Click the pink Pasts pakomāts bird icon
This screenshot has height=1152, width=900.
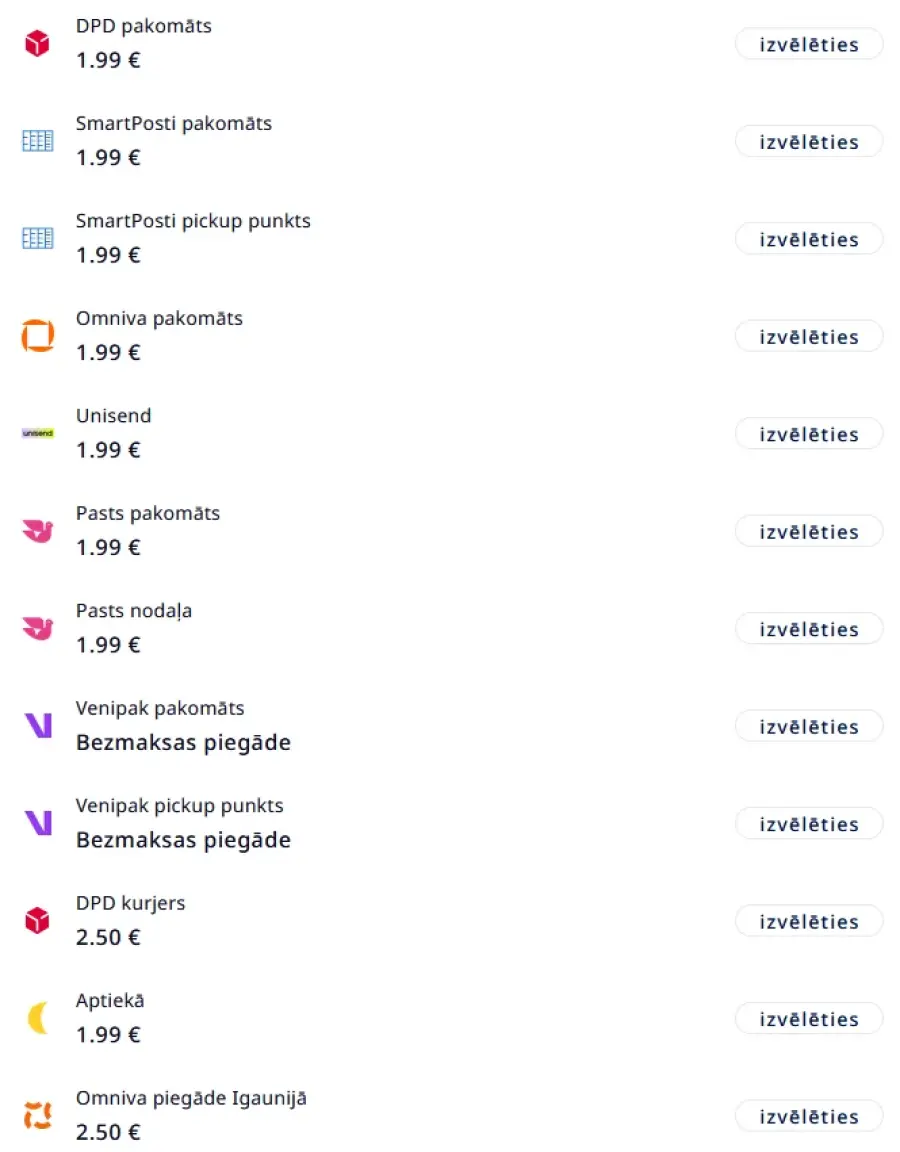click(37, 531)
